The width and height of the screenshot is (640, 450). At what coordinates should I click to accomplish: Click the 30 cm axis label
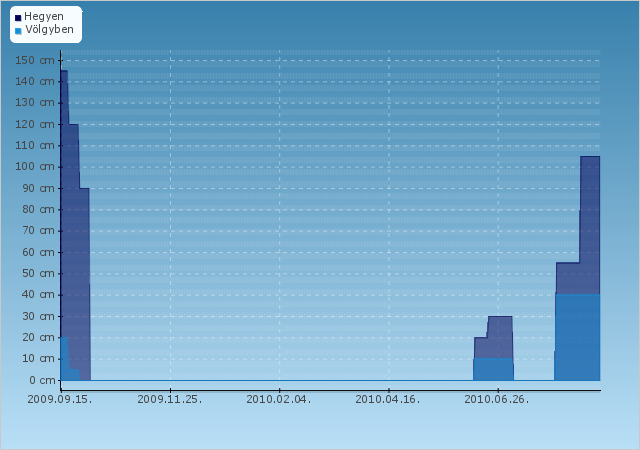(38, 316)
